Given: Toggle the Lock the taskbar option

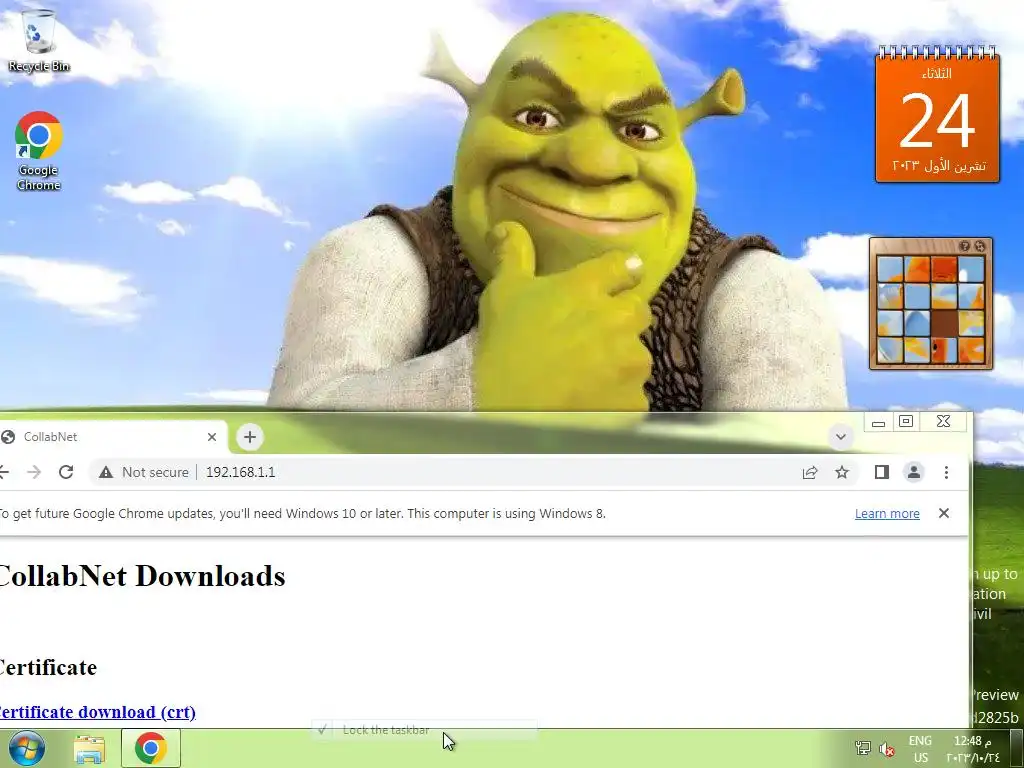Looking at the screenshot, I should point(424,729).
